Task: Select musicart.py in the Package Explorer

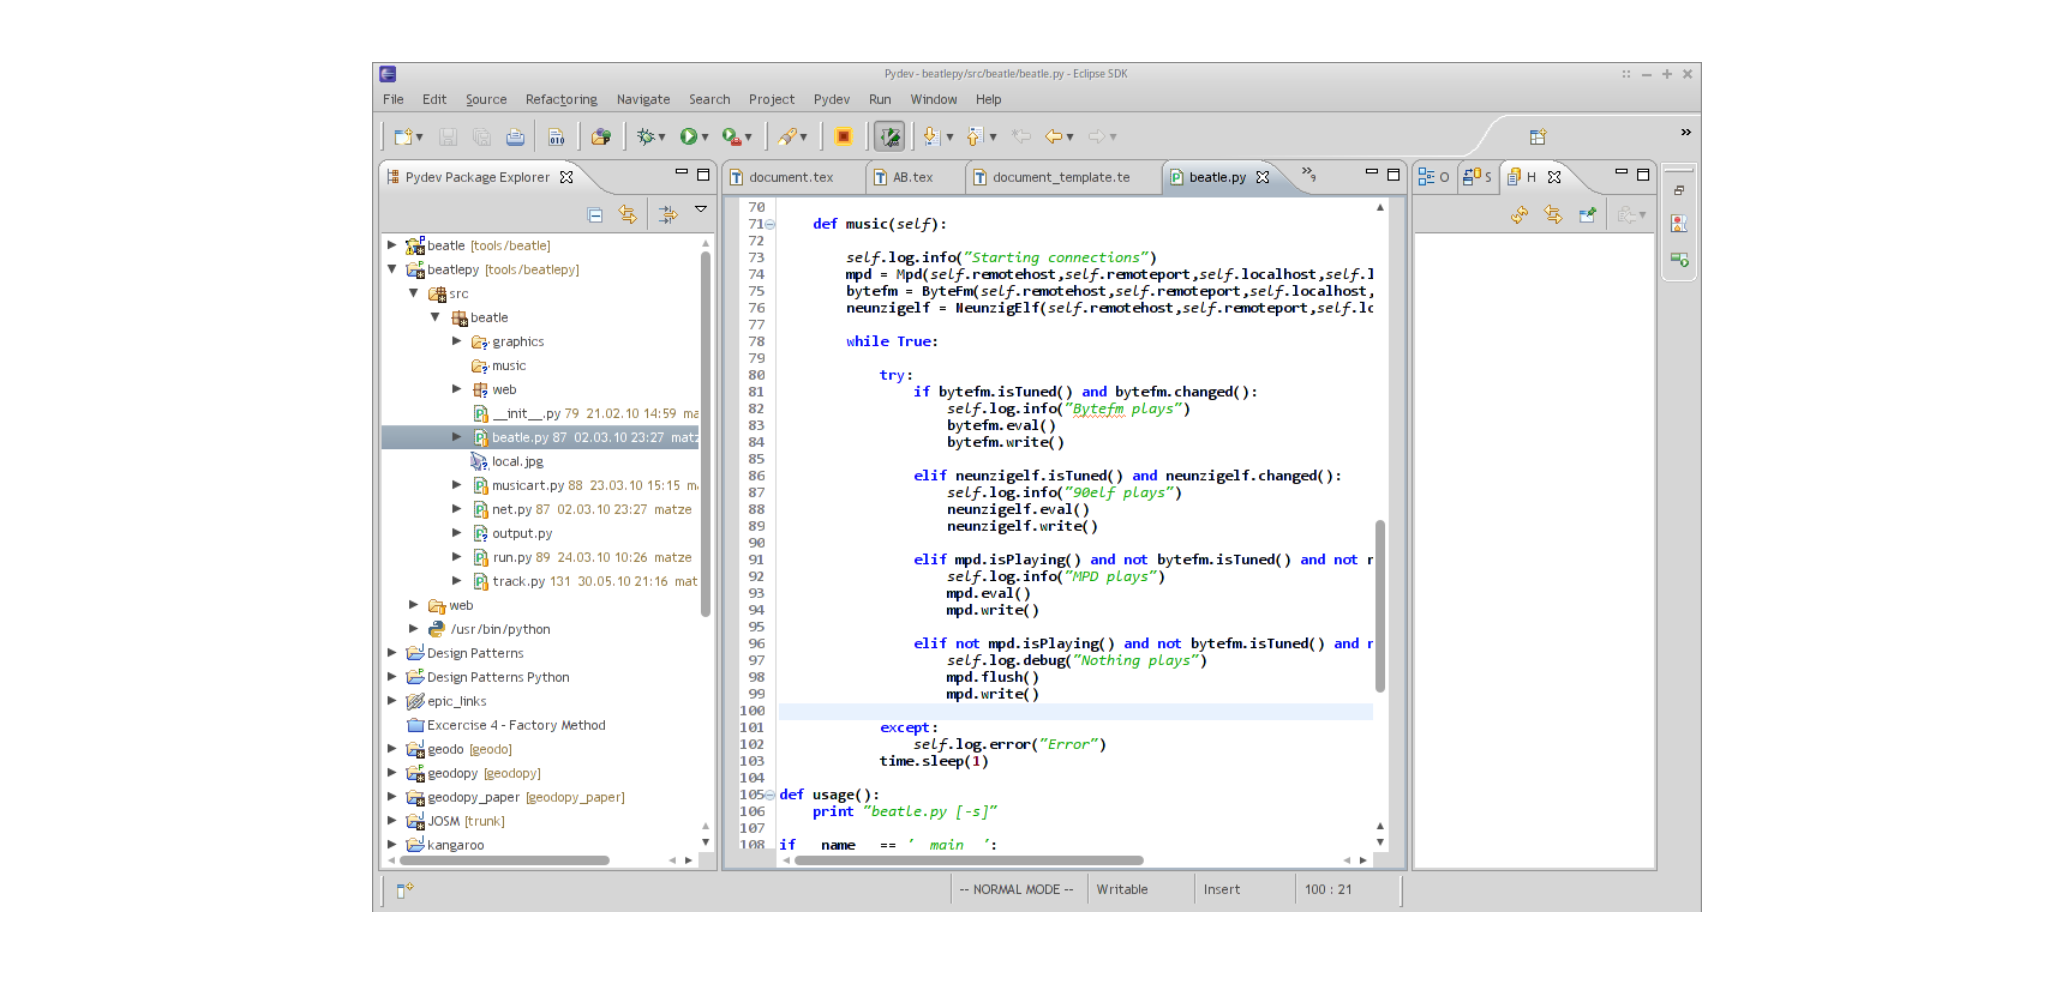Action: [530, 485]
